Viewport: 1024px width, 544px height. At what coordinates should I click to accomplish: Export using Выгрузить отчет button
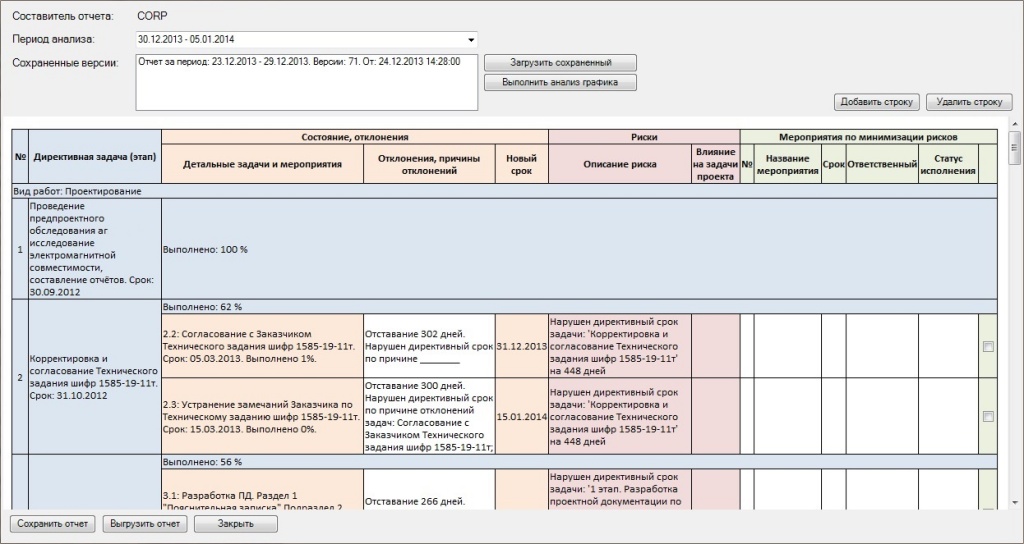[x=145, y=524]
